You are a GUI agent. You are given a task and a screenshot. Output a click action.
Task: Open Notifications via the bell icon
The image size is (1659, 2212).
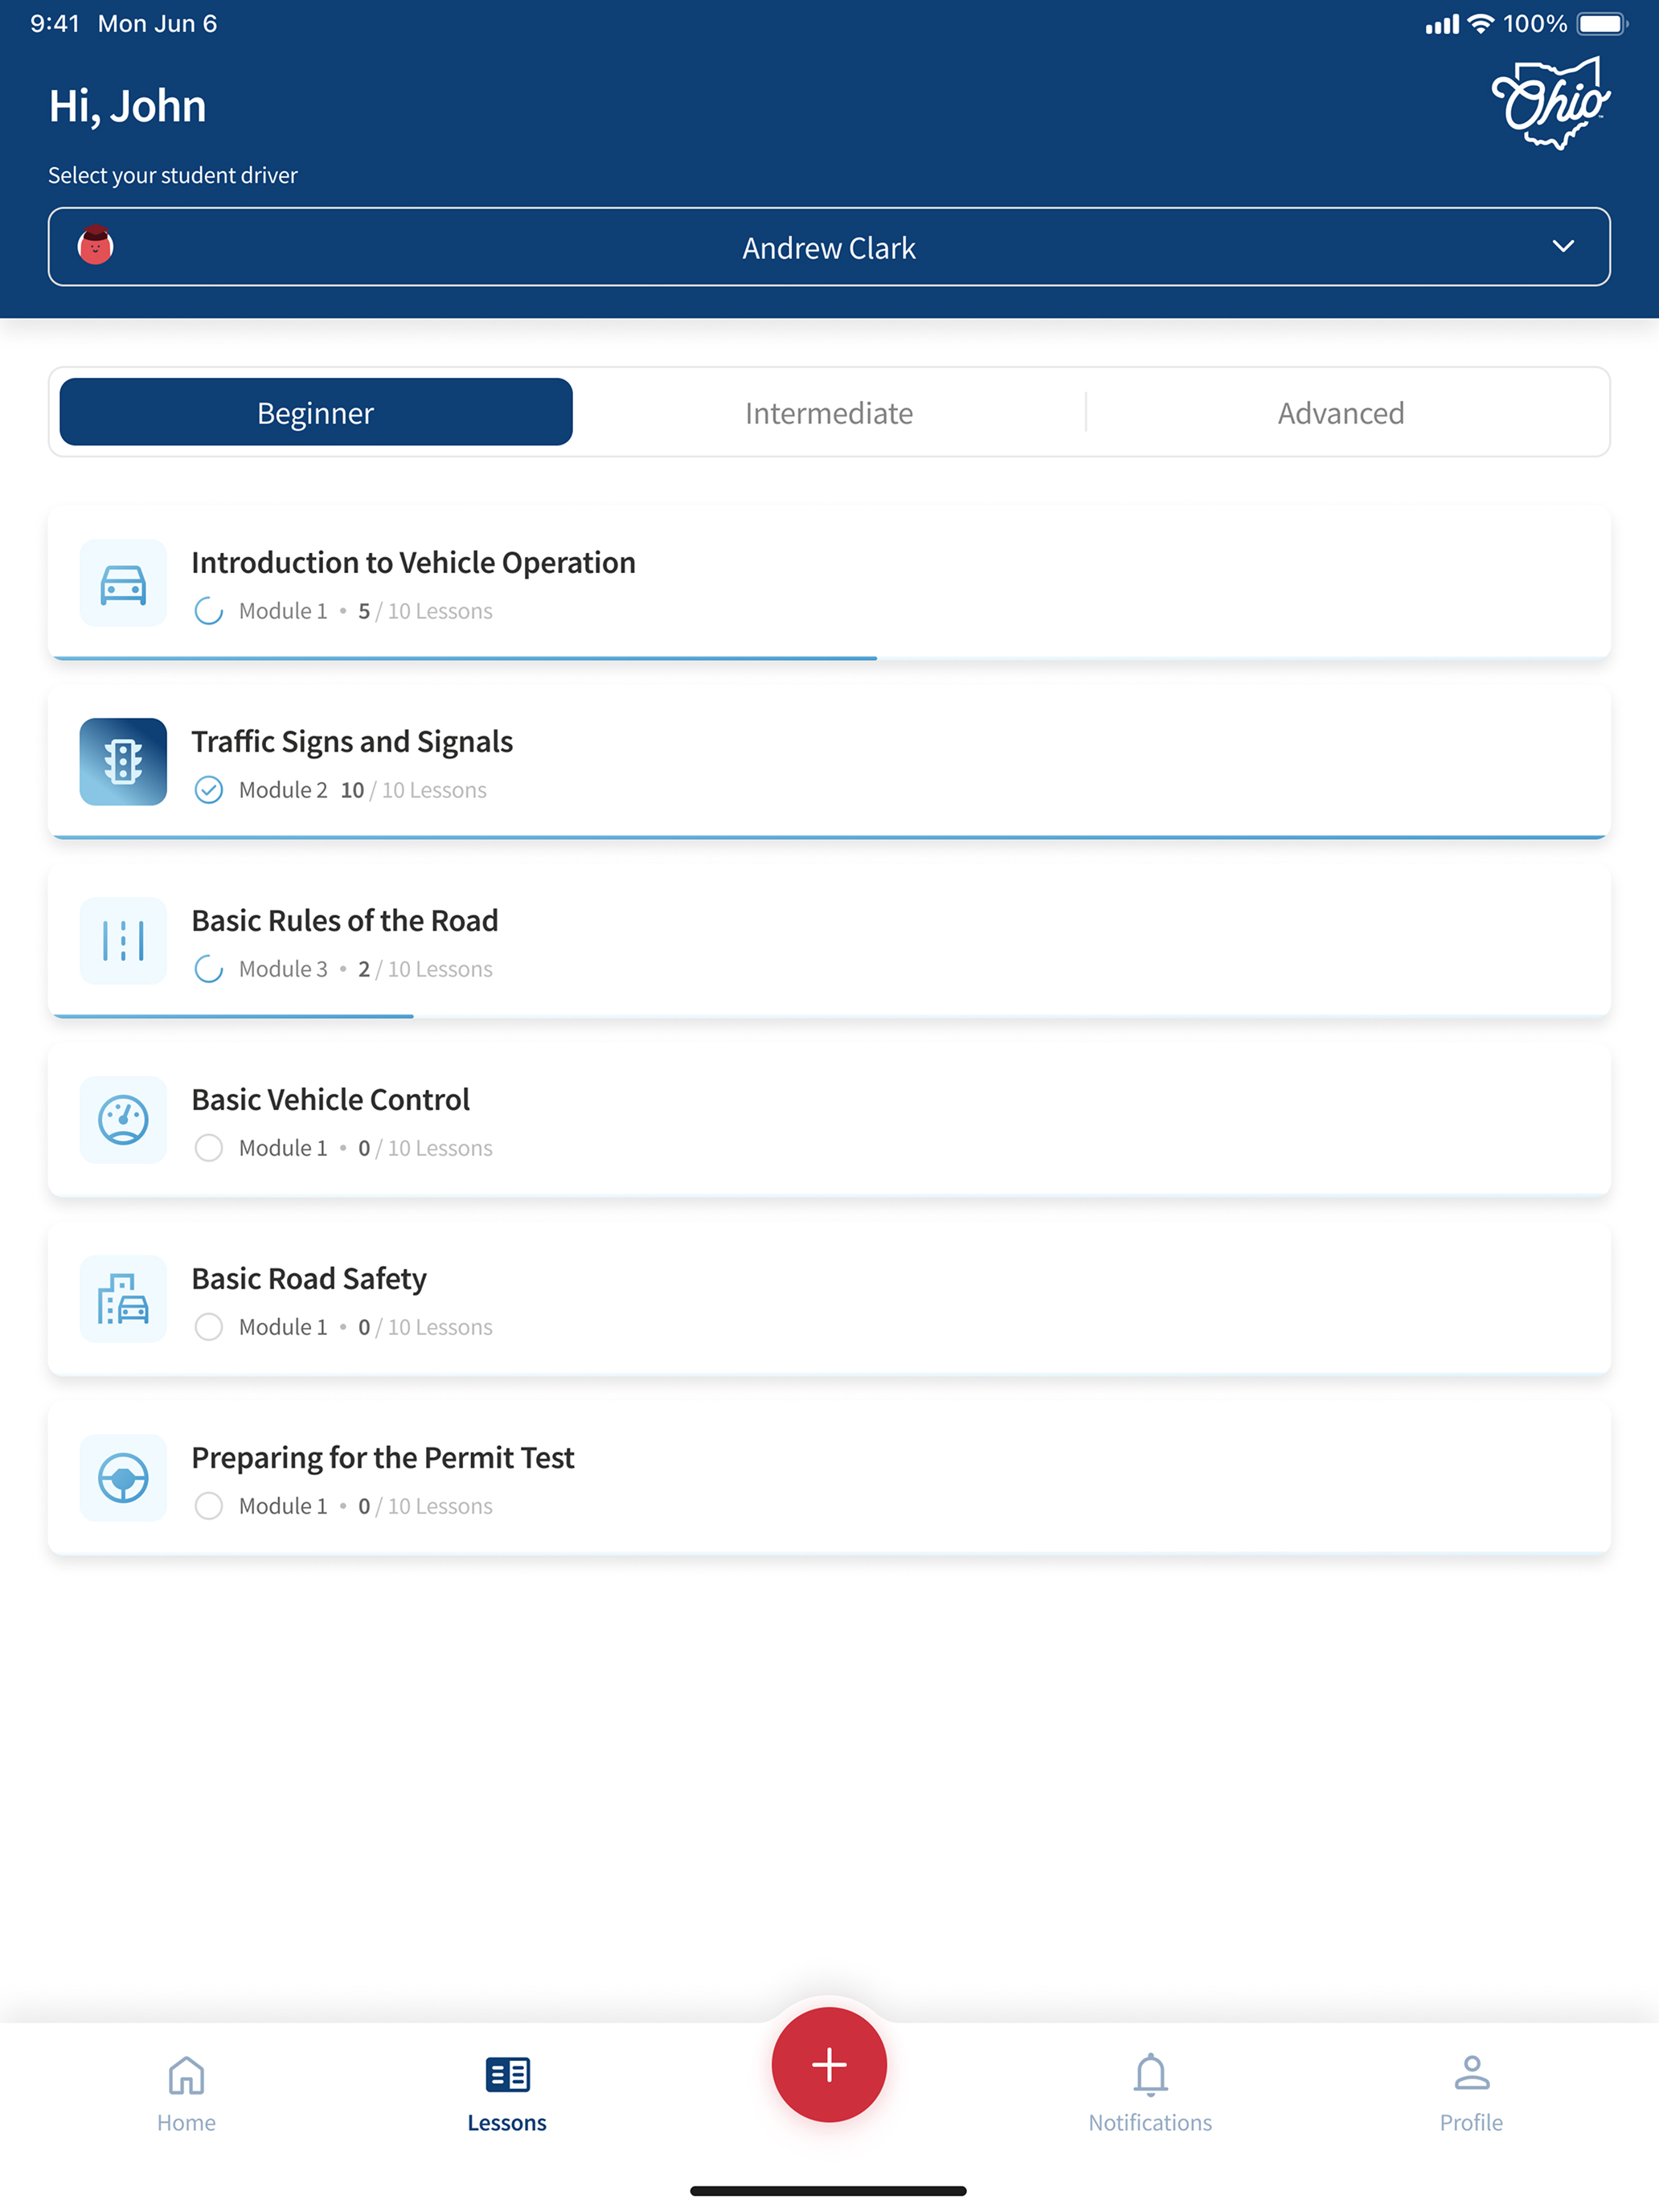(x=1150, y=2075)
